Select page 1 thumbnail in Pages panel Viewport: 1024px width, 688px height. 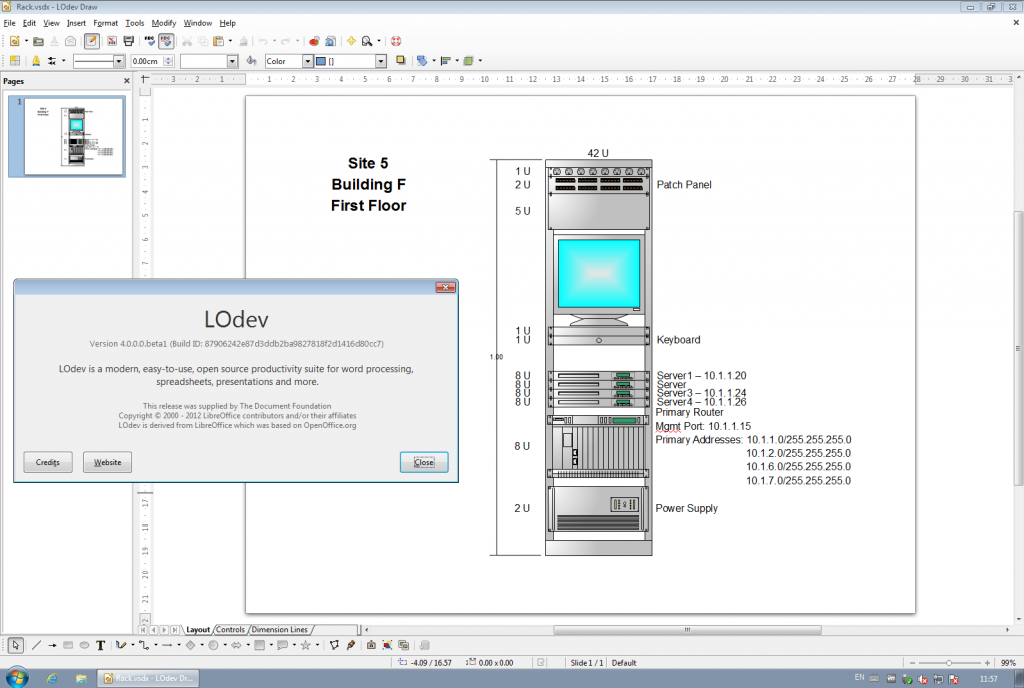pos(67,135)
